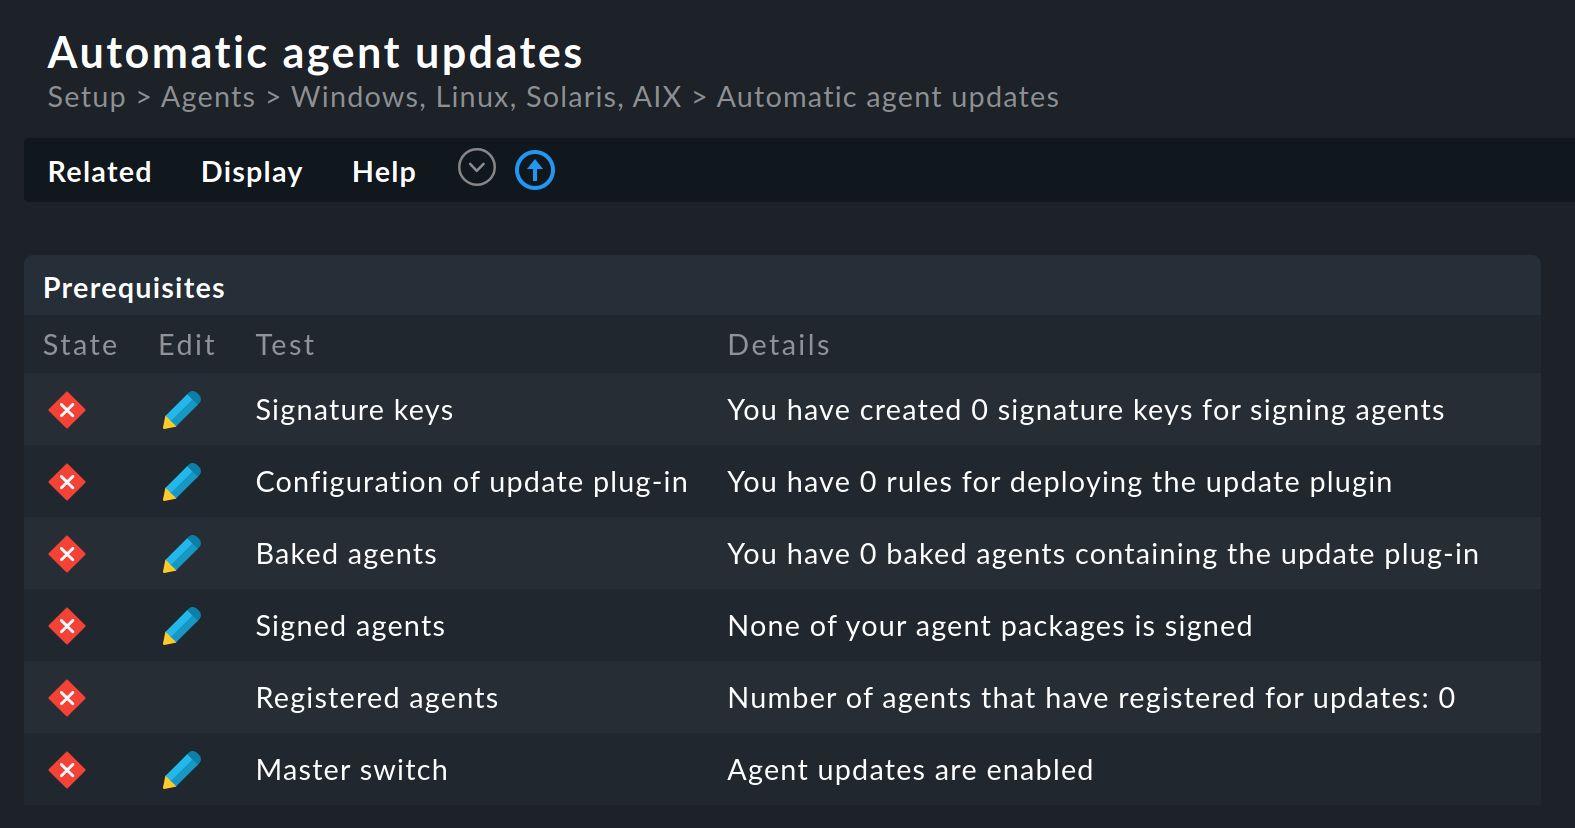Viewport: 1575px width, 828px height.
Task: Click the scroll-to-top arrow icon
Action: tap(535, 170)
